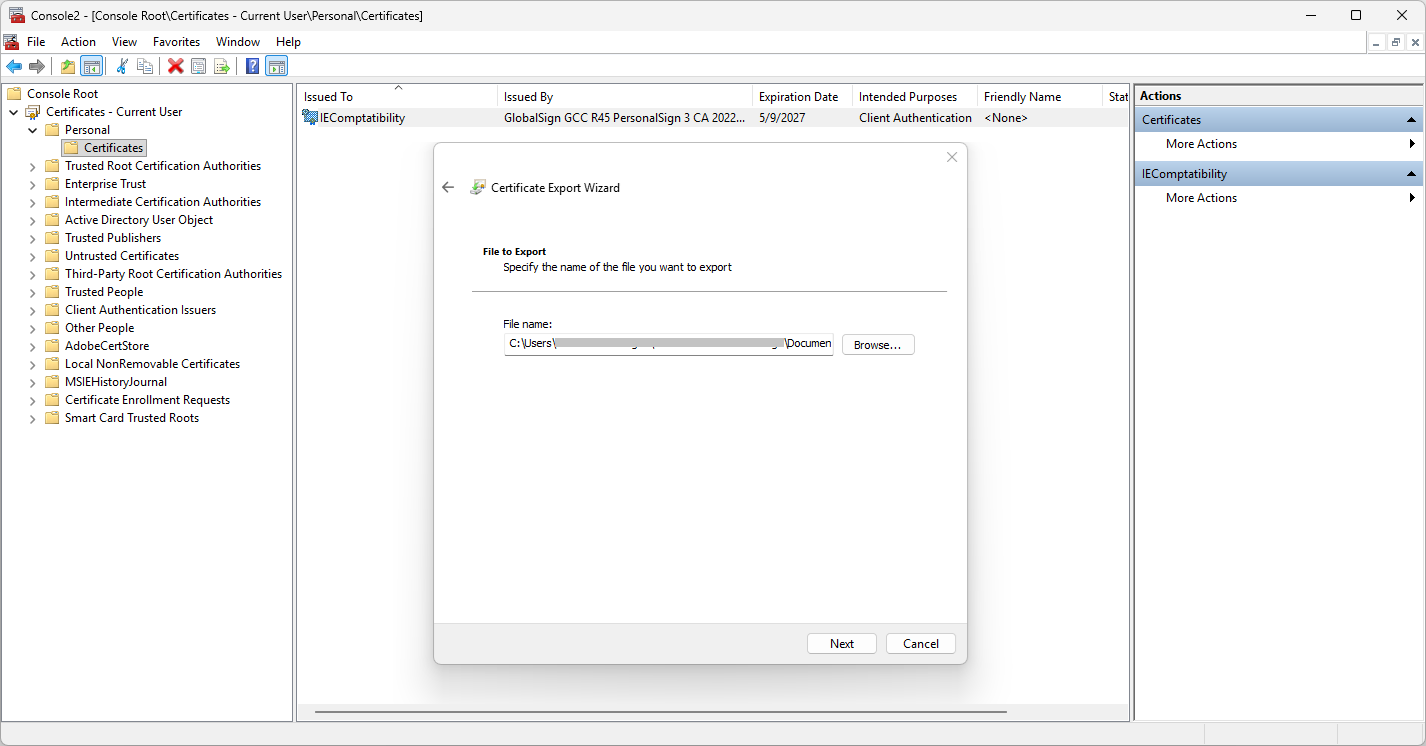Open the Help menu
This screenshot has width=1426, height=746.
288,42
